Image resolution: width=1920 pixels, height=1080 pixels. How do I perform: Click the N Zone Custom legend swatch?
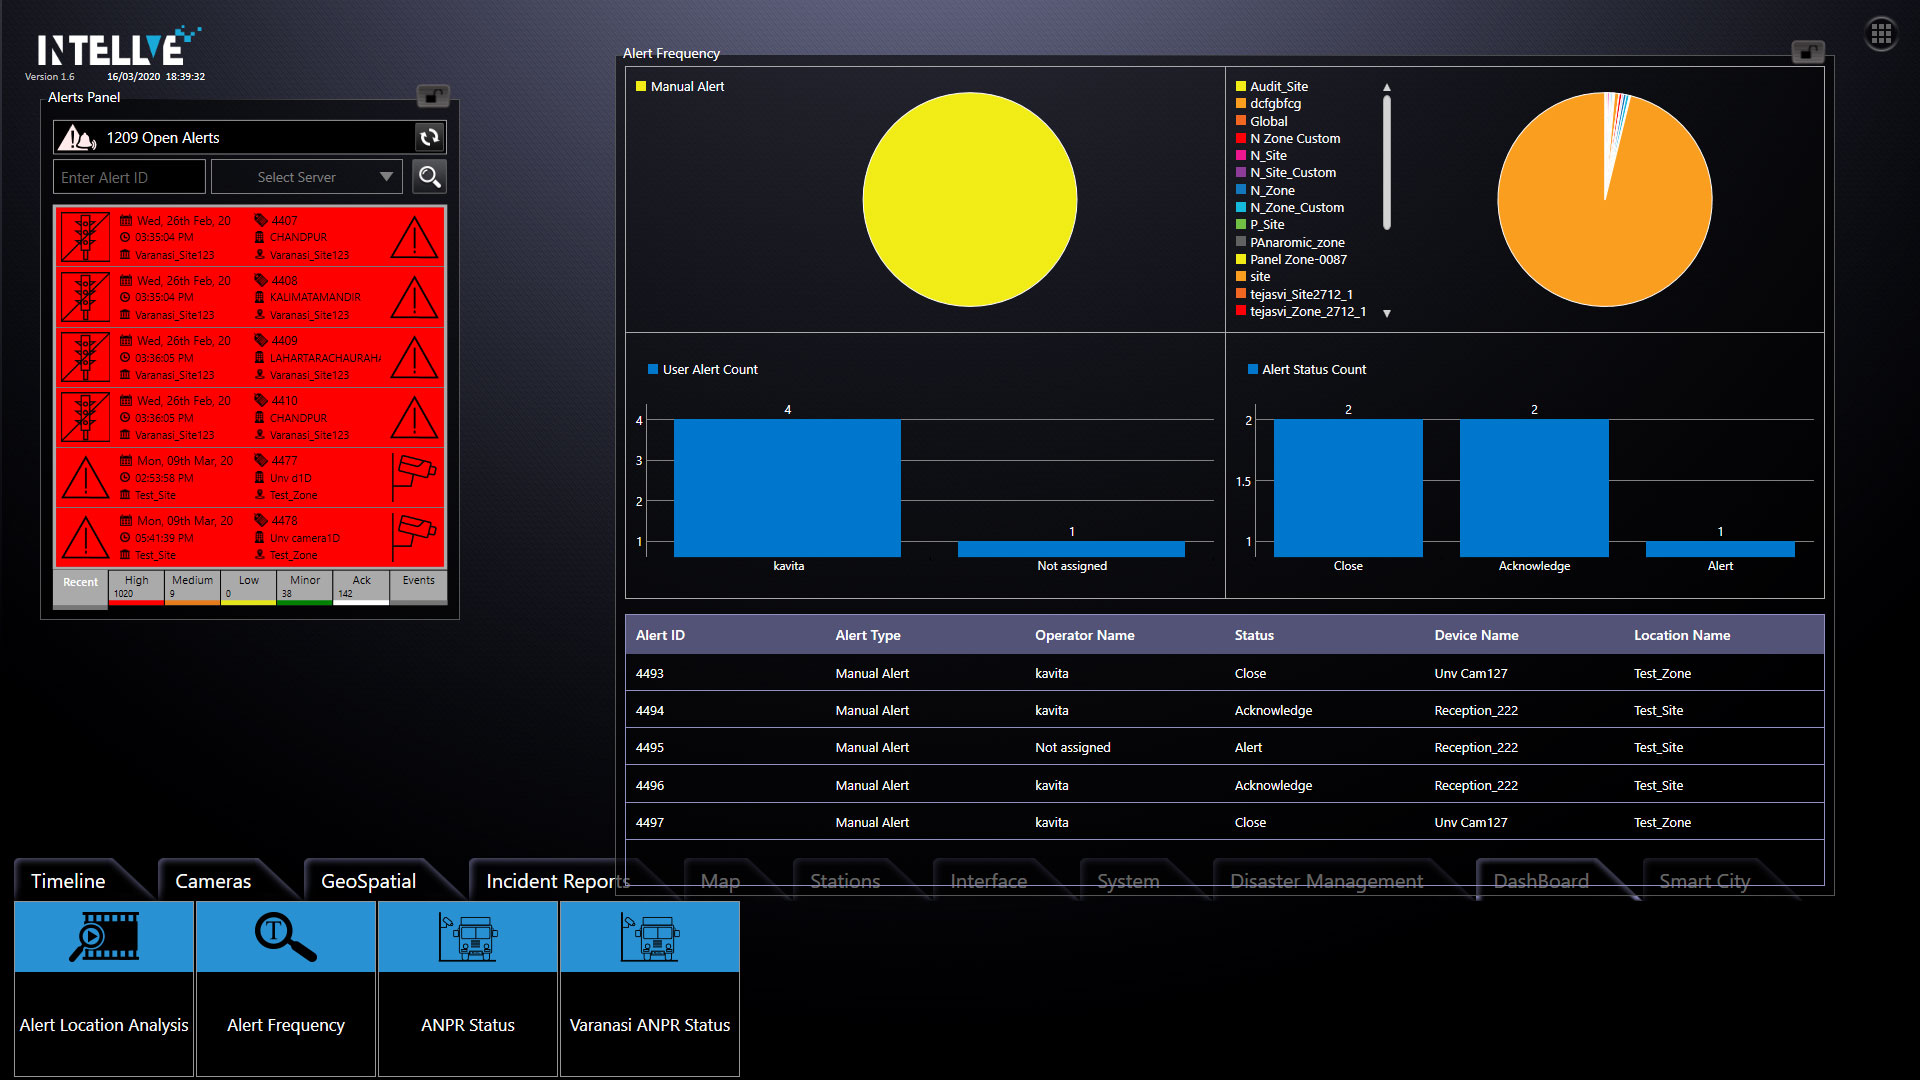[x=1241, y=139]
